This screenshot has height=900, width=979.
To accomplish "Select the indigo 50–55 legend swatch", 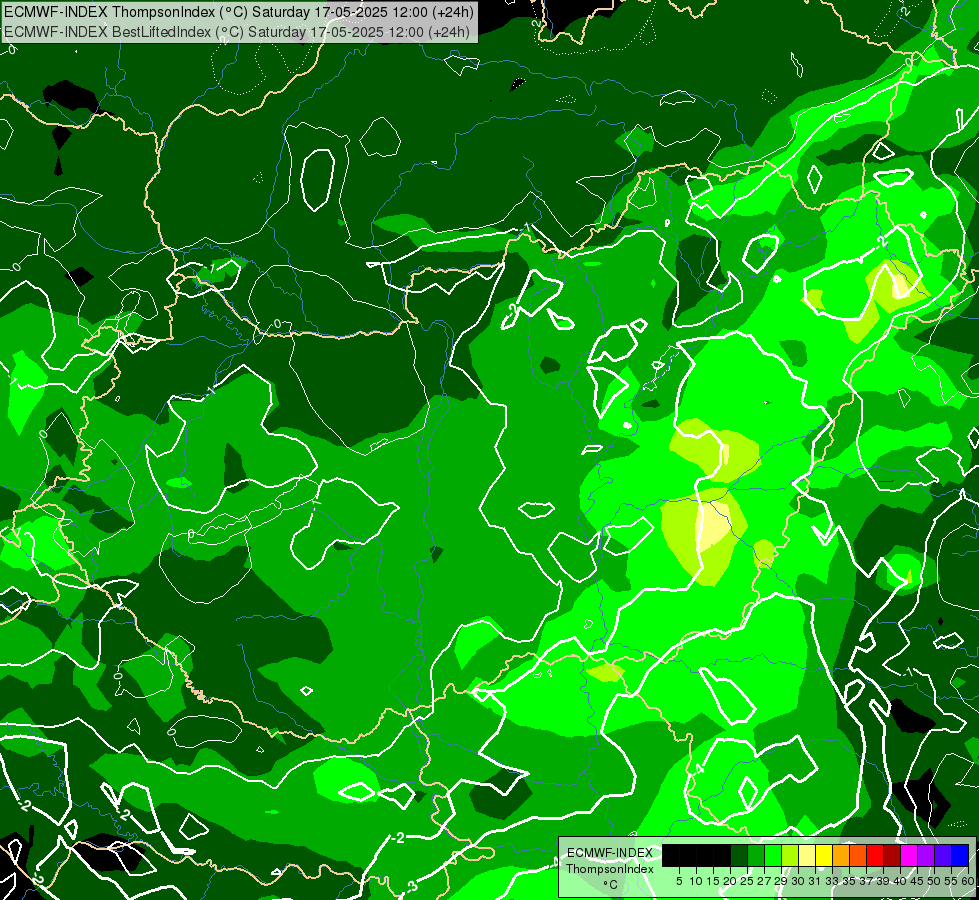I will 943,855.
